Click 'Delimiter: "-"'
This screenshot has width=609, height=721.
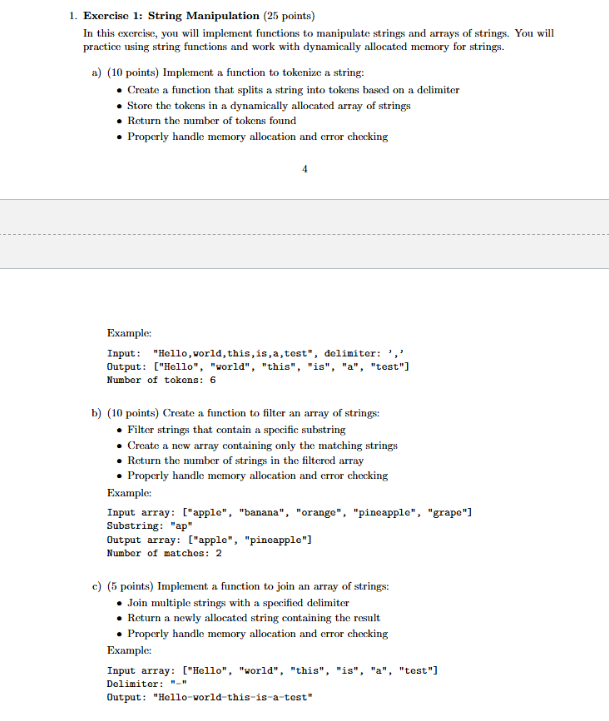[x=147, y=684]
